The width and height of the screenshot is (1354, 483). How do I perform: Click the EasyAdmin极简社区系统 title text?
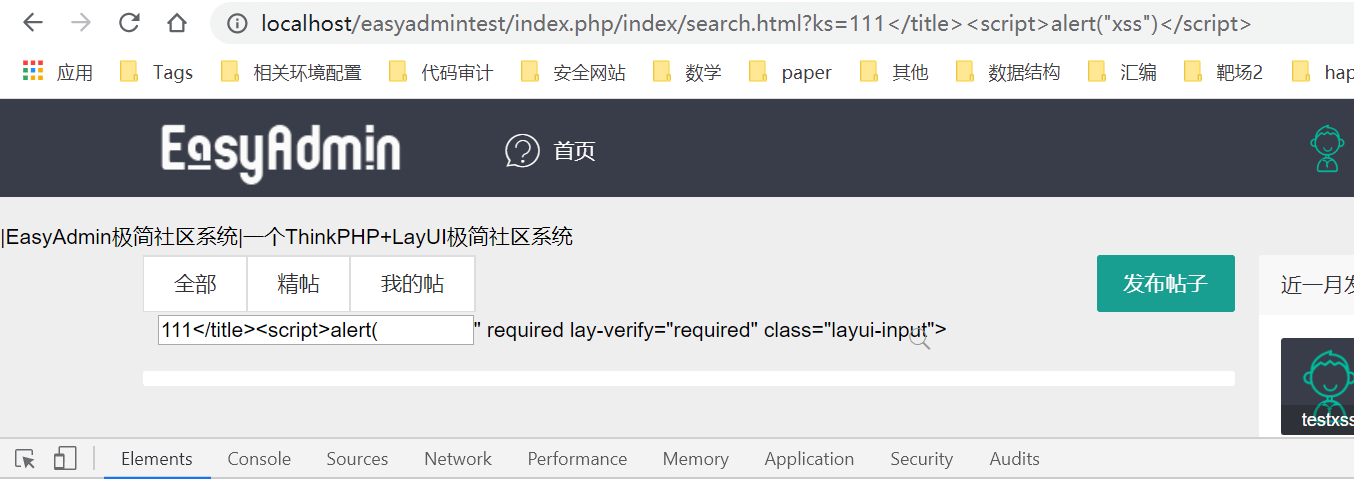pyautogui.click(x=122, y=237)
